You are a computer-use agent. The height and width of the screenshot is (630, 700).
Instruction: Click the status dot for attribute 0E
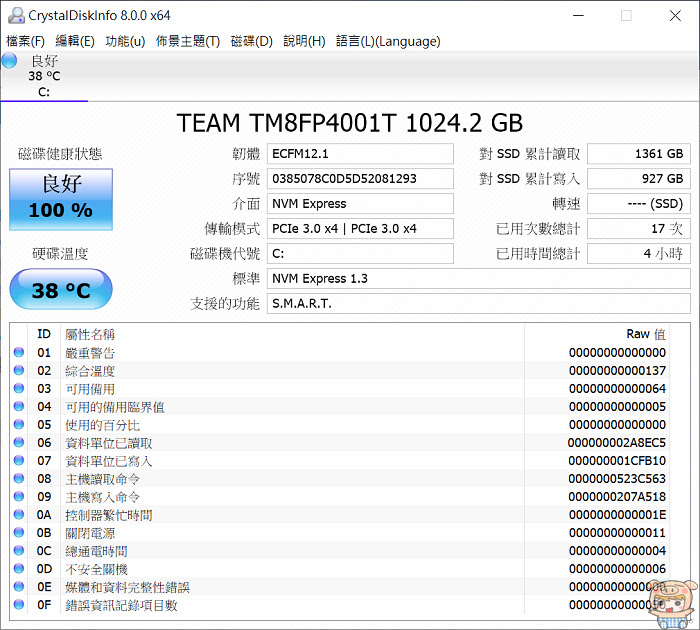[x=19, y=586]
